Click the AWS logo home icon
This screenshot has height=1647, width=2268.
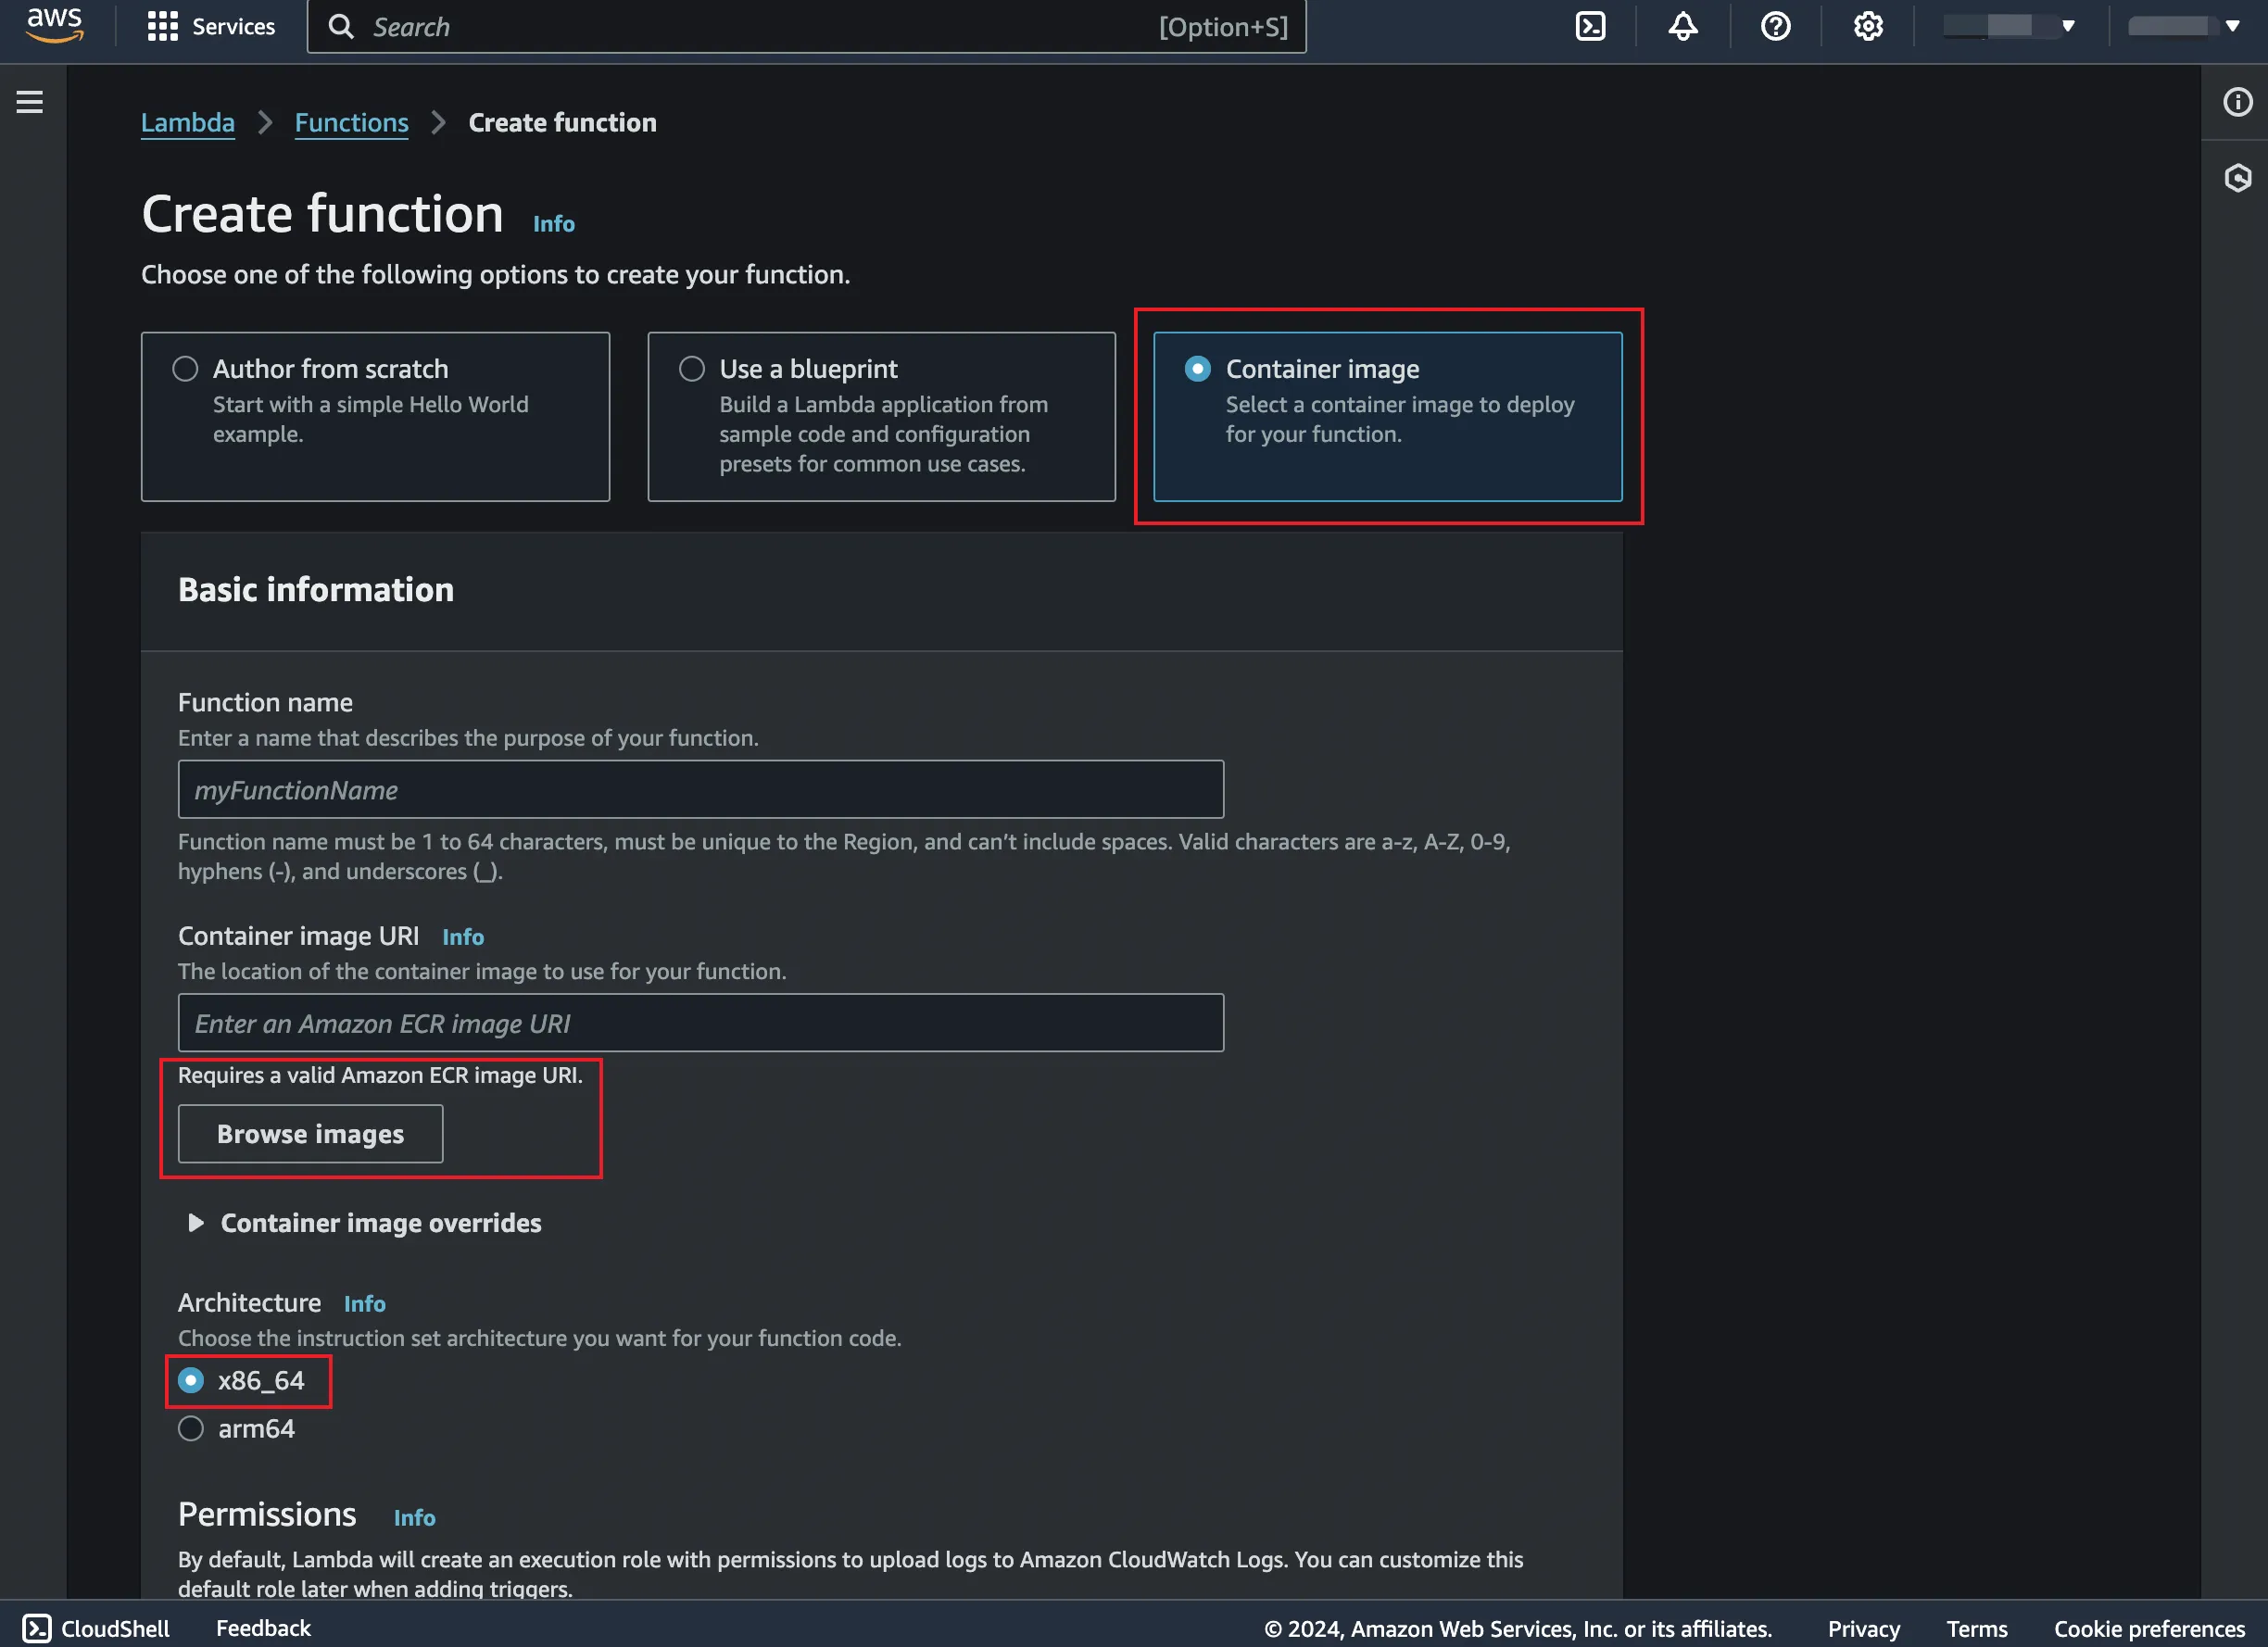click(54, 25)
